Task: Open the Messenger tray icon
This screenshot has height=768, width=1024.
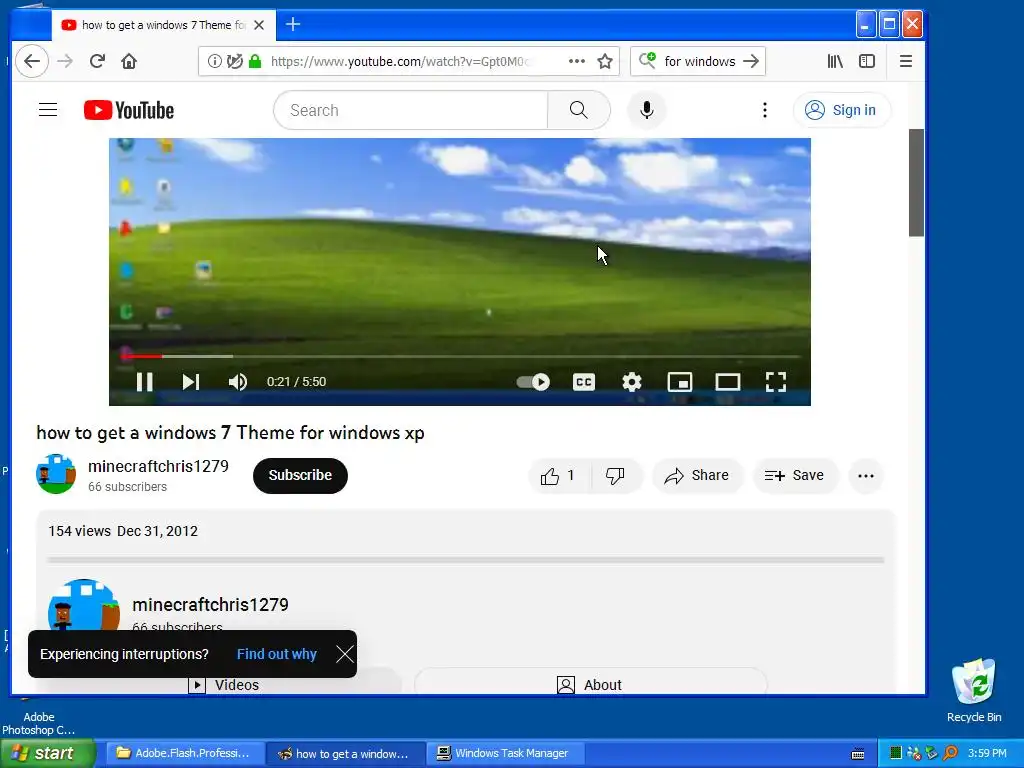Action: tap(914, 753)
